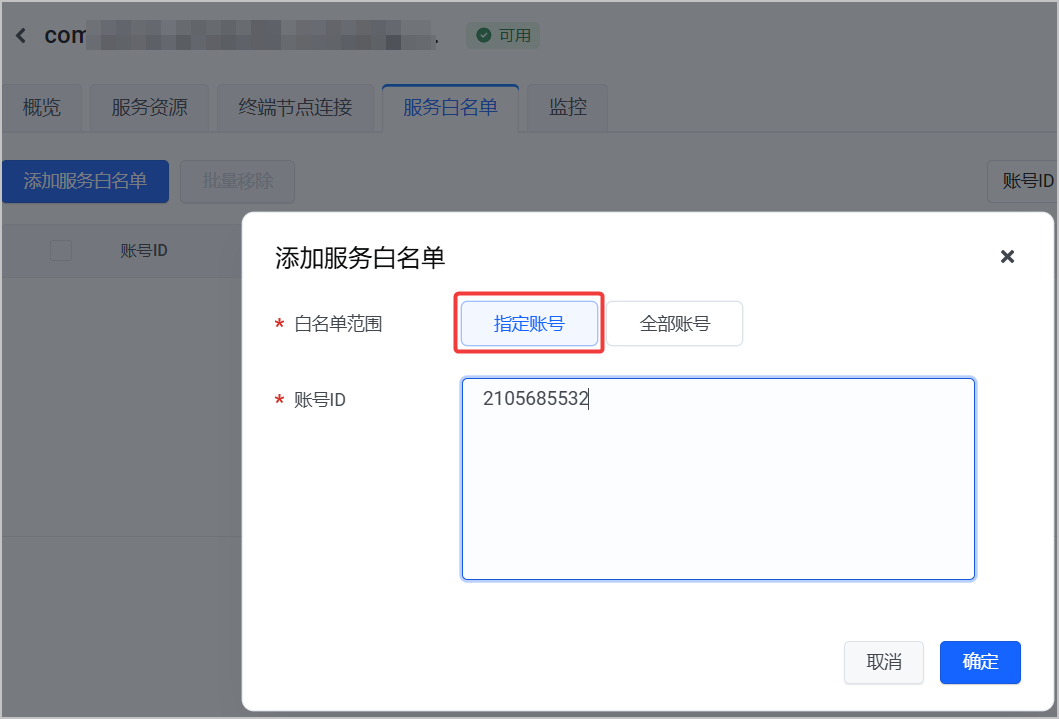Confirm with the 确定 button
1059x719 pixels.
pos(980,662)
